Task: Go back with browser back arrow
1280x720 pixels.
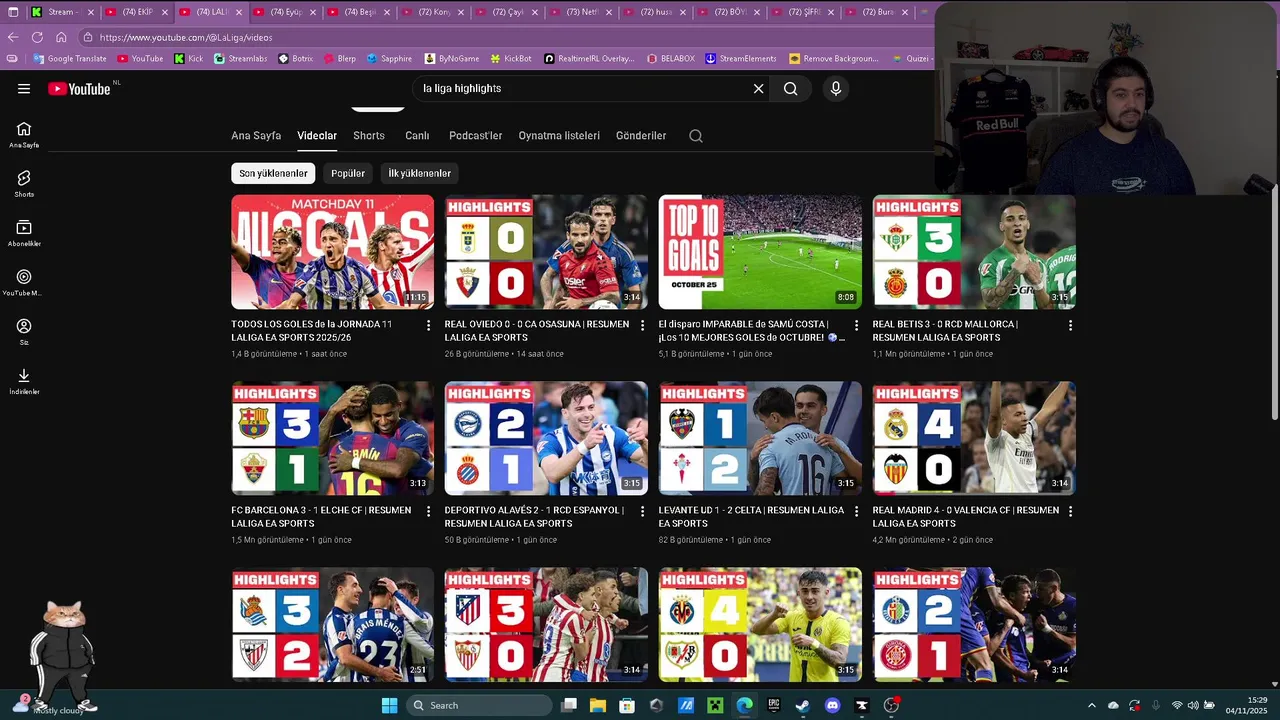Action: (x=13, y=37)
